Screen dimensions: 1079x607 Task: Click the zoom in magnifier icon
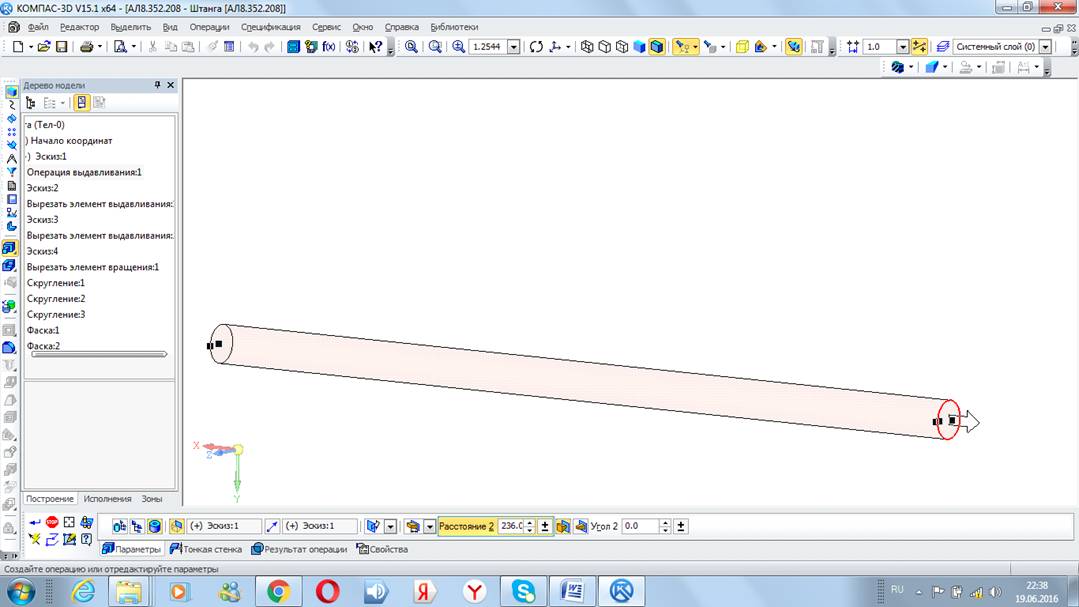coord(459,47)
